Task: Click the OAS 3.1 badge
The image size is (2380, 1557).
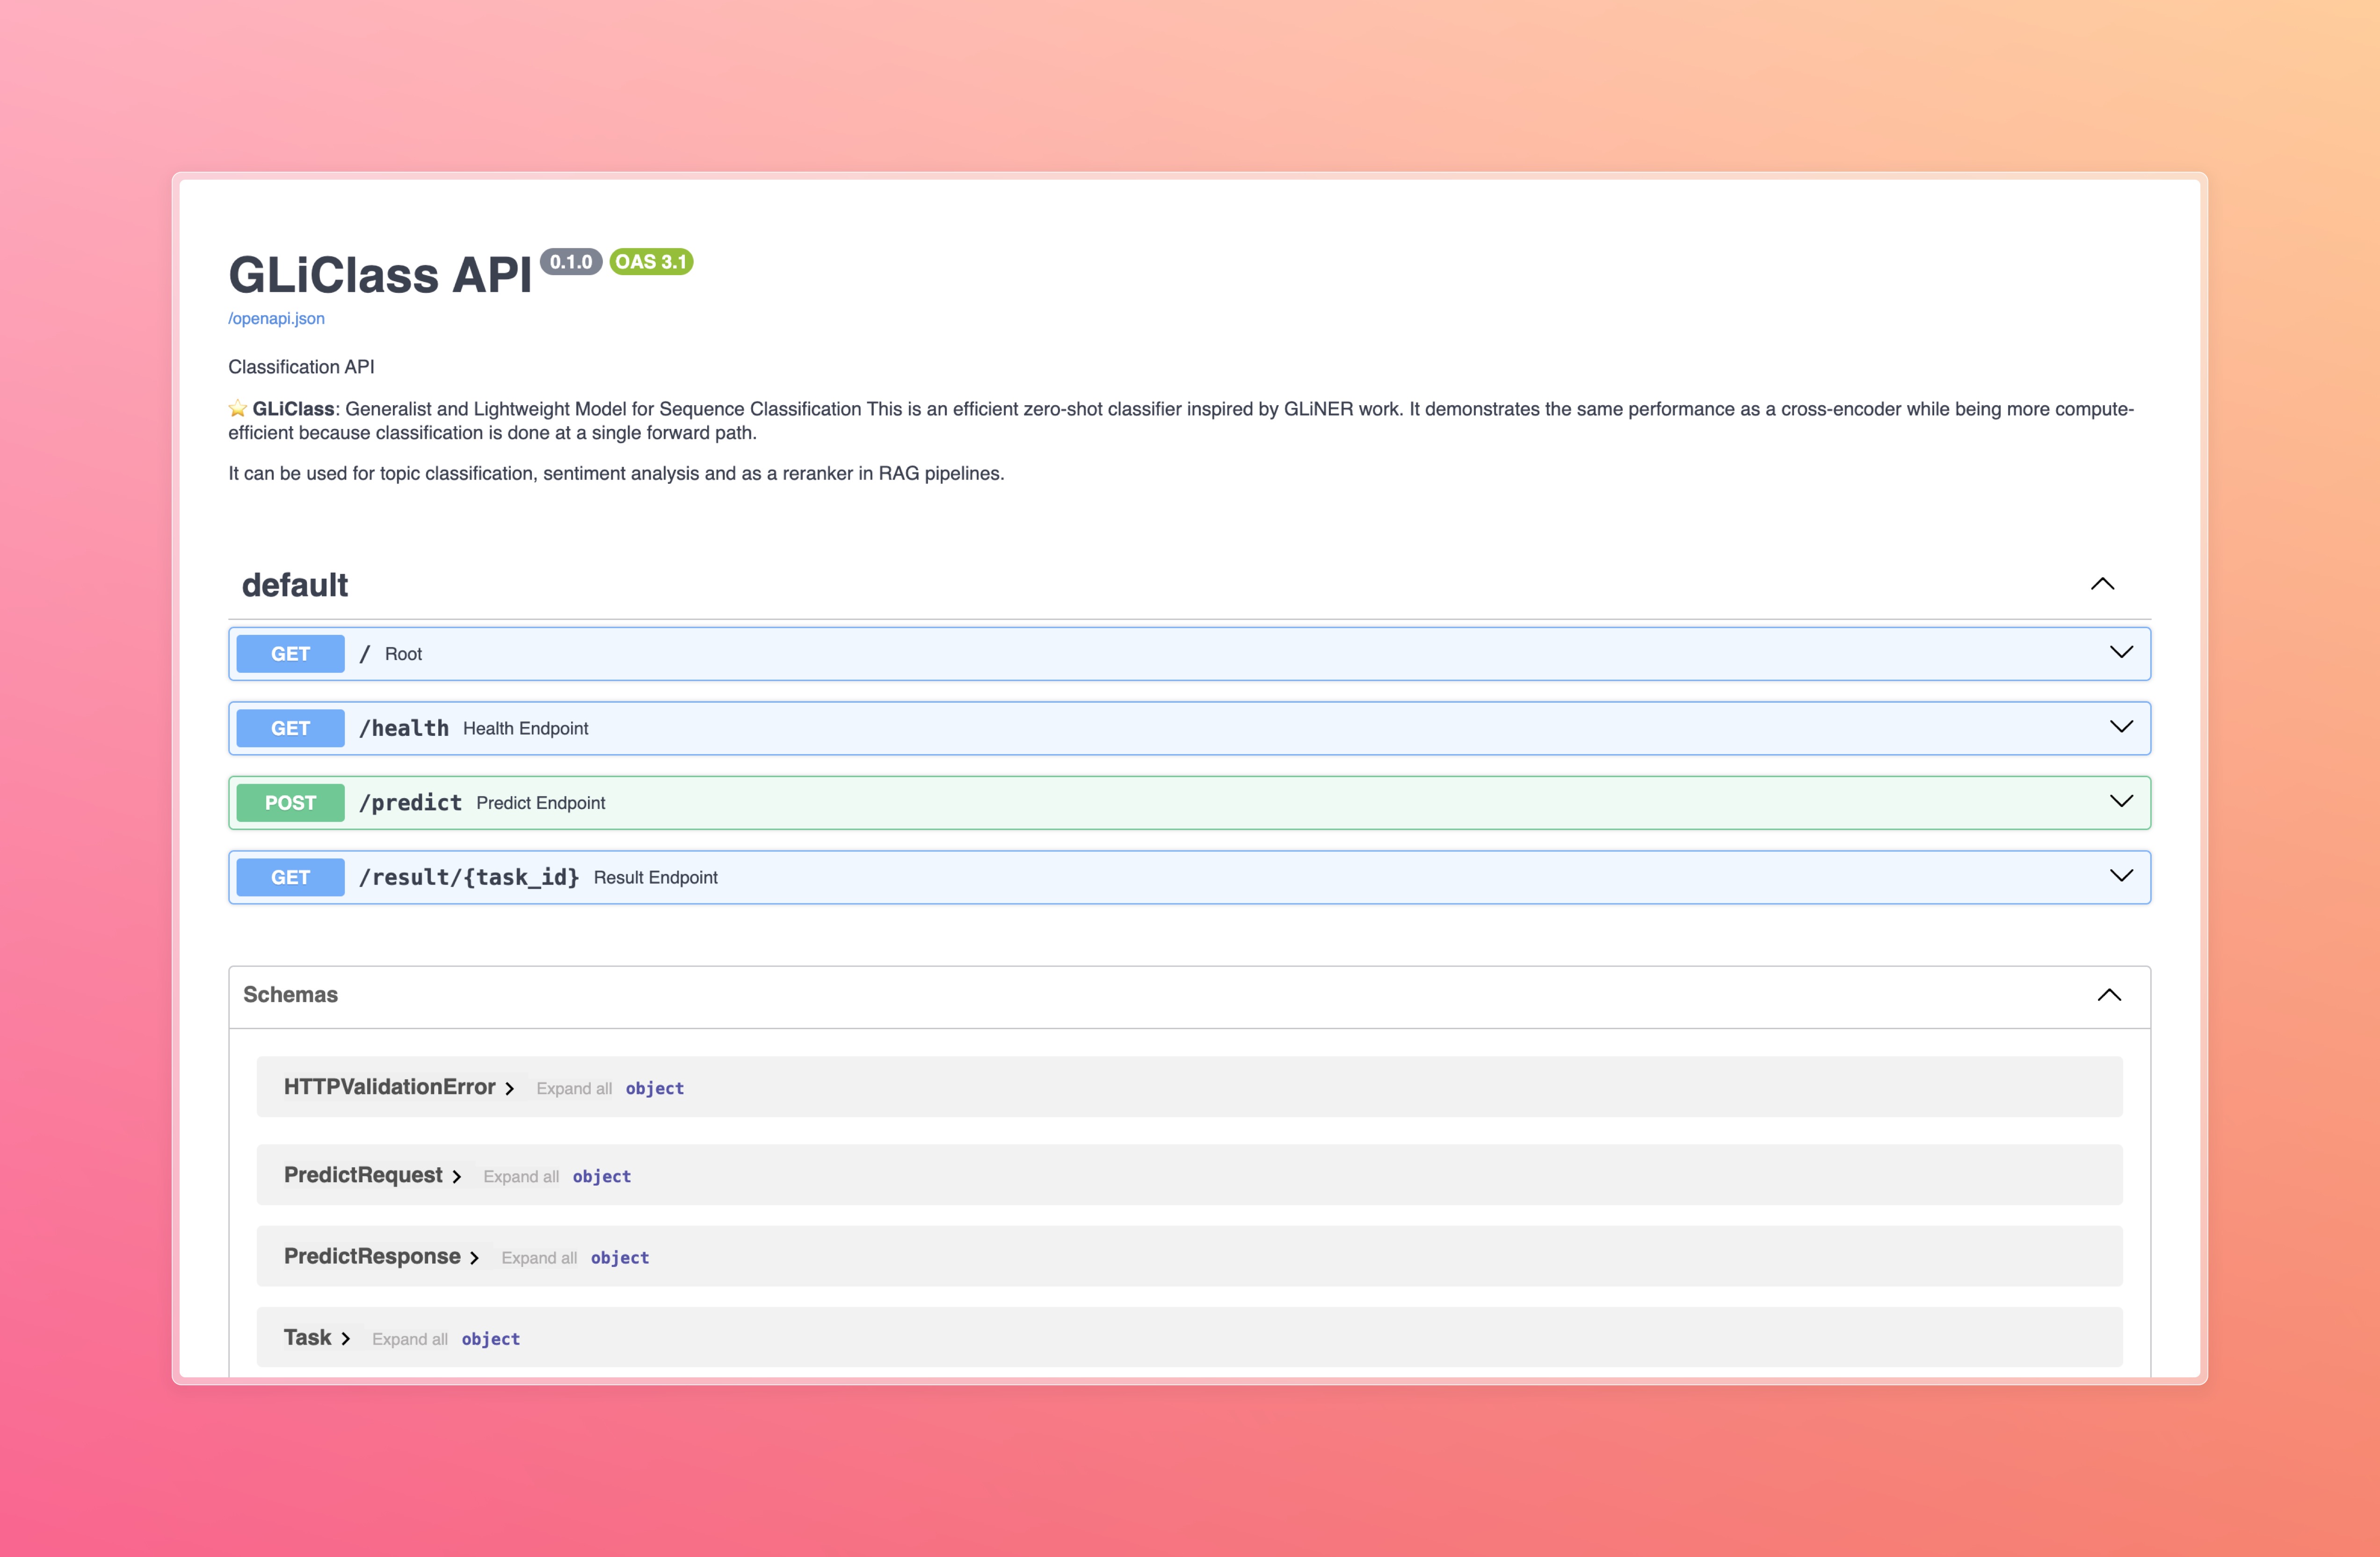Action: 651,262
